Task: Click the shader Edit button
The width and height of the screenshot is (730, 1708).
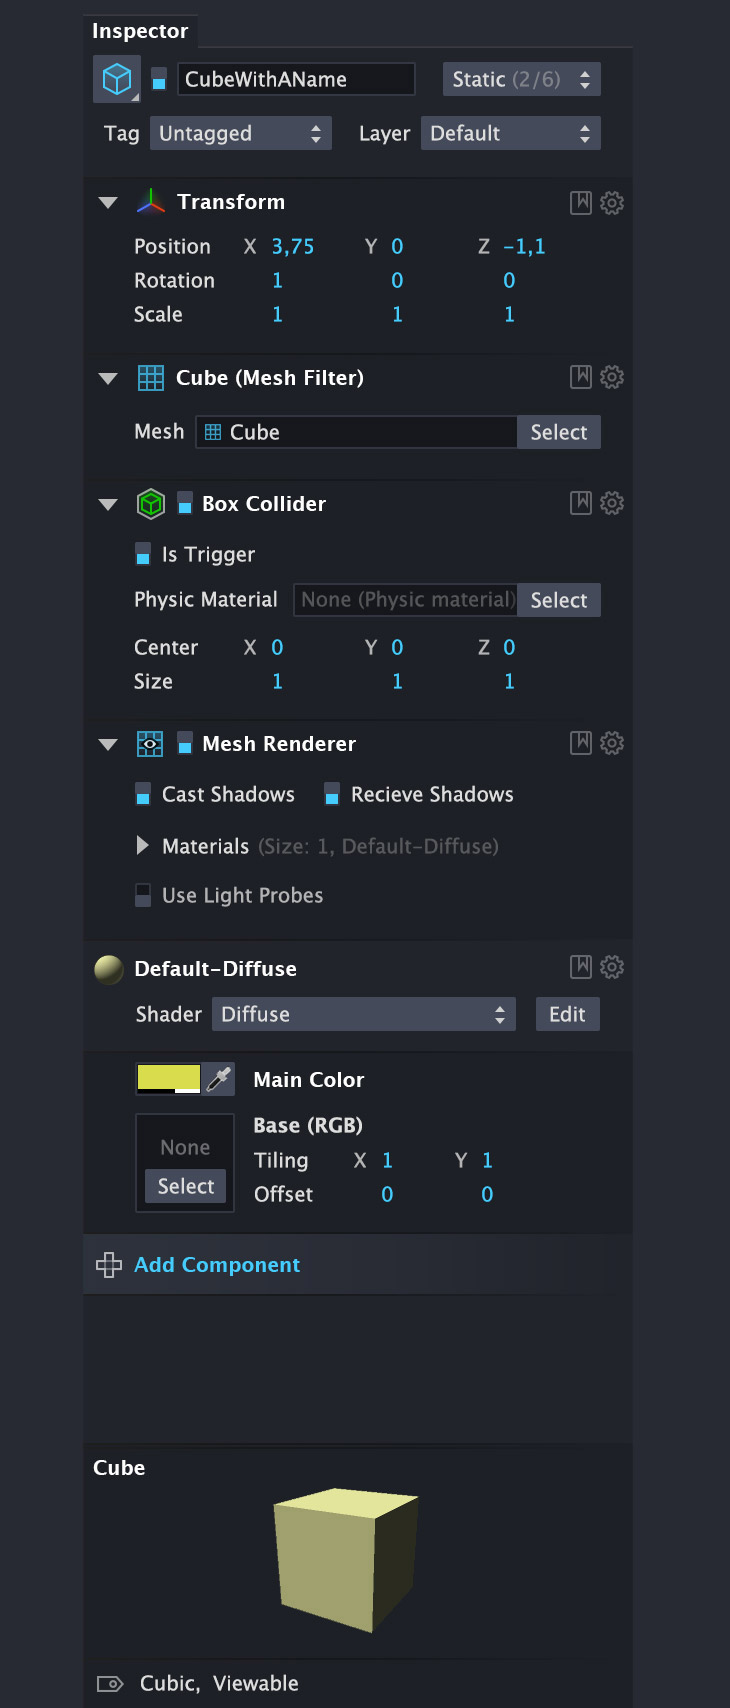Action: coord(567,1014)
